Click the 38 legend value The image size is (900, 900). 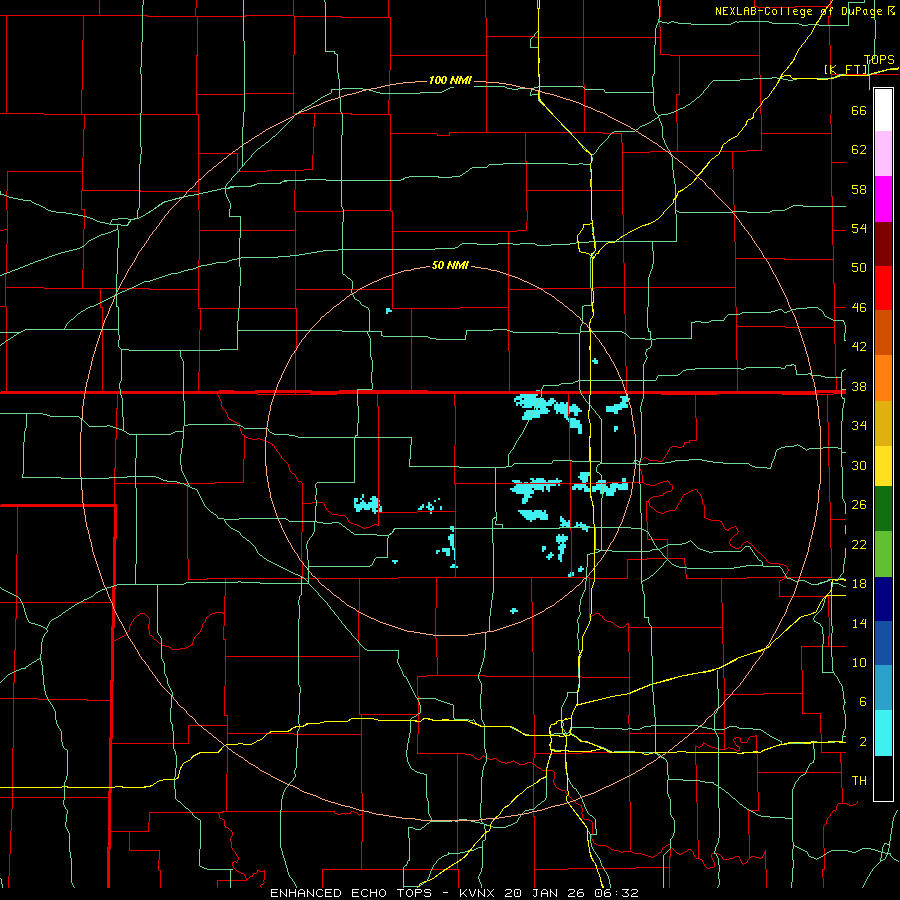click(x=859, y=387)
